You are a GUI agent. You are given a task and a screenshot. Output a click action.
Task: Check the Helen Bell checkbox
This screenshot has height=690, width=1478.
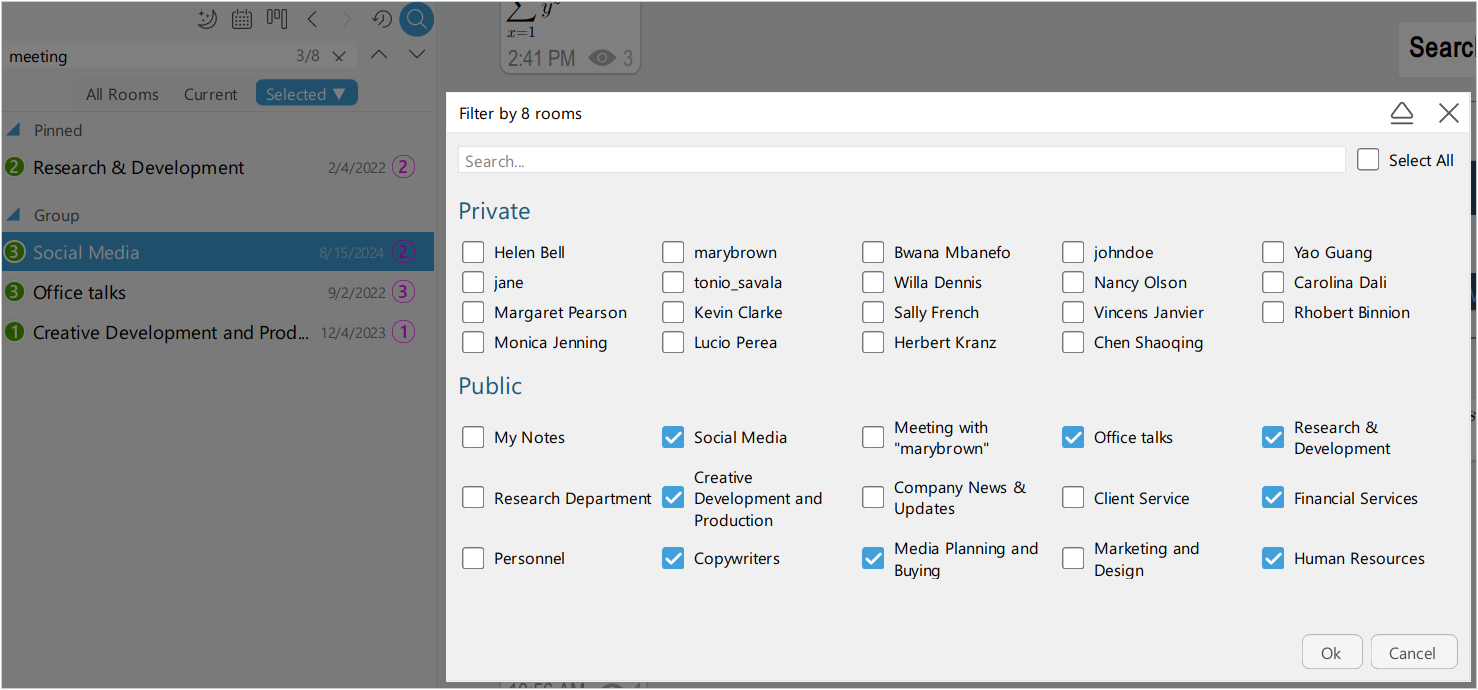coord(473,252)
